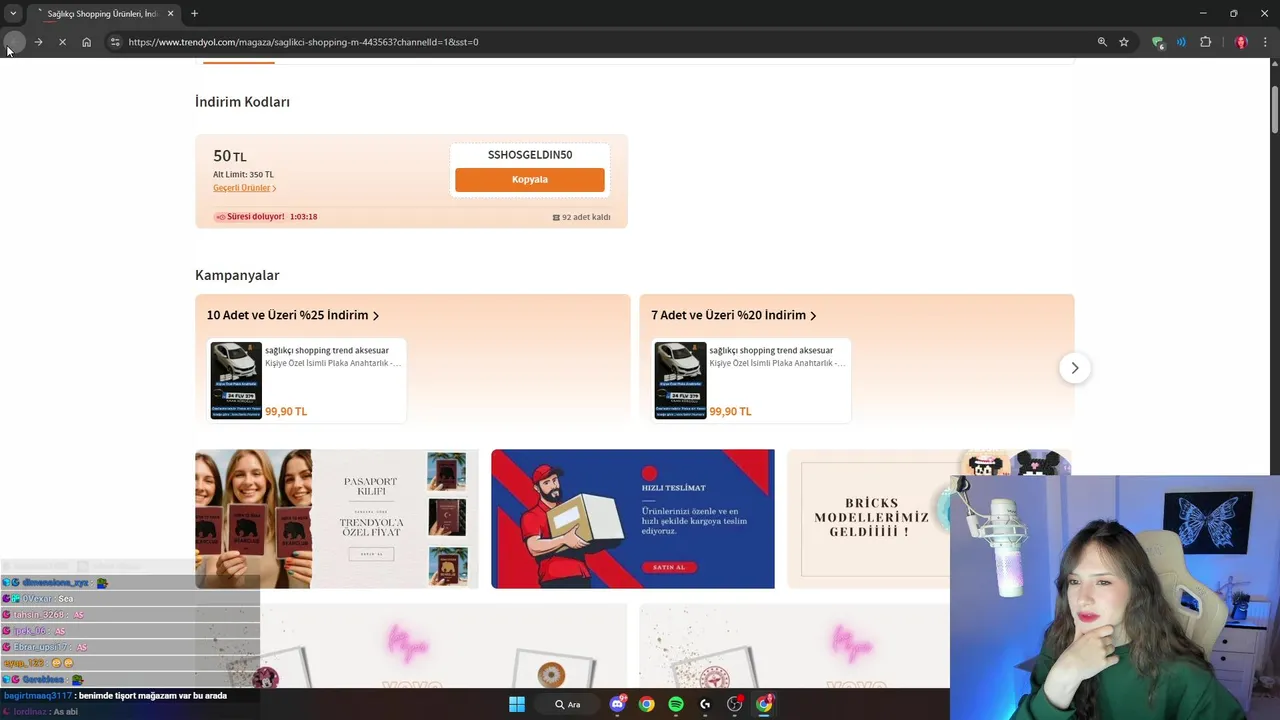Open the Pasaport Kılıfı banner
The image size is (1280, 720).
[336, 519]
